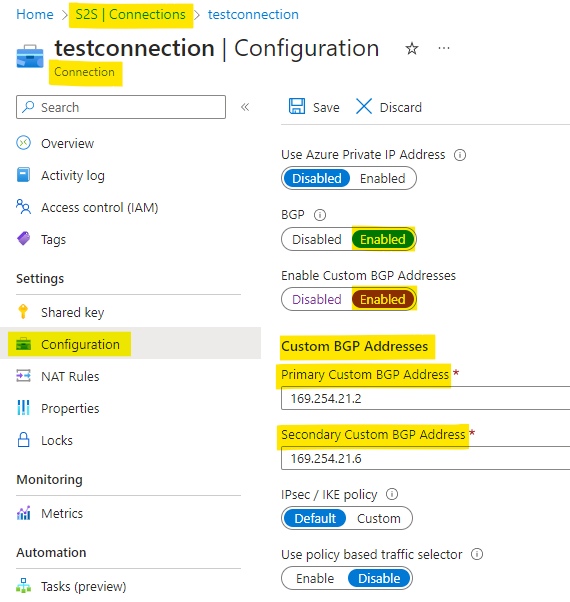Click the Discard button label
This screenshot has width=570, height=602.
401,107
